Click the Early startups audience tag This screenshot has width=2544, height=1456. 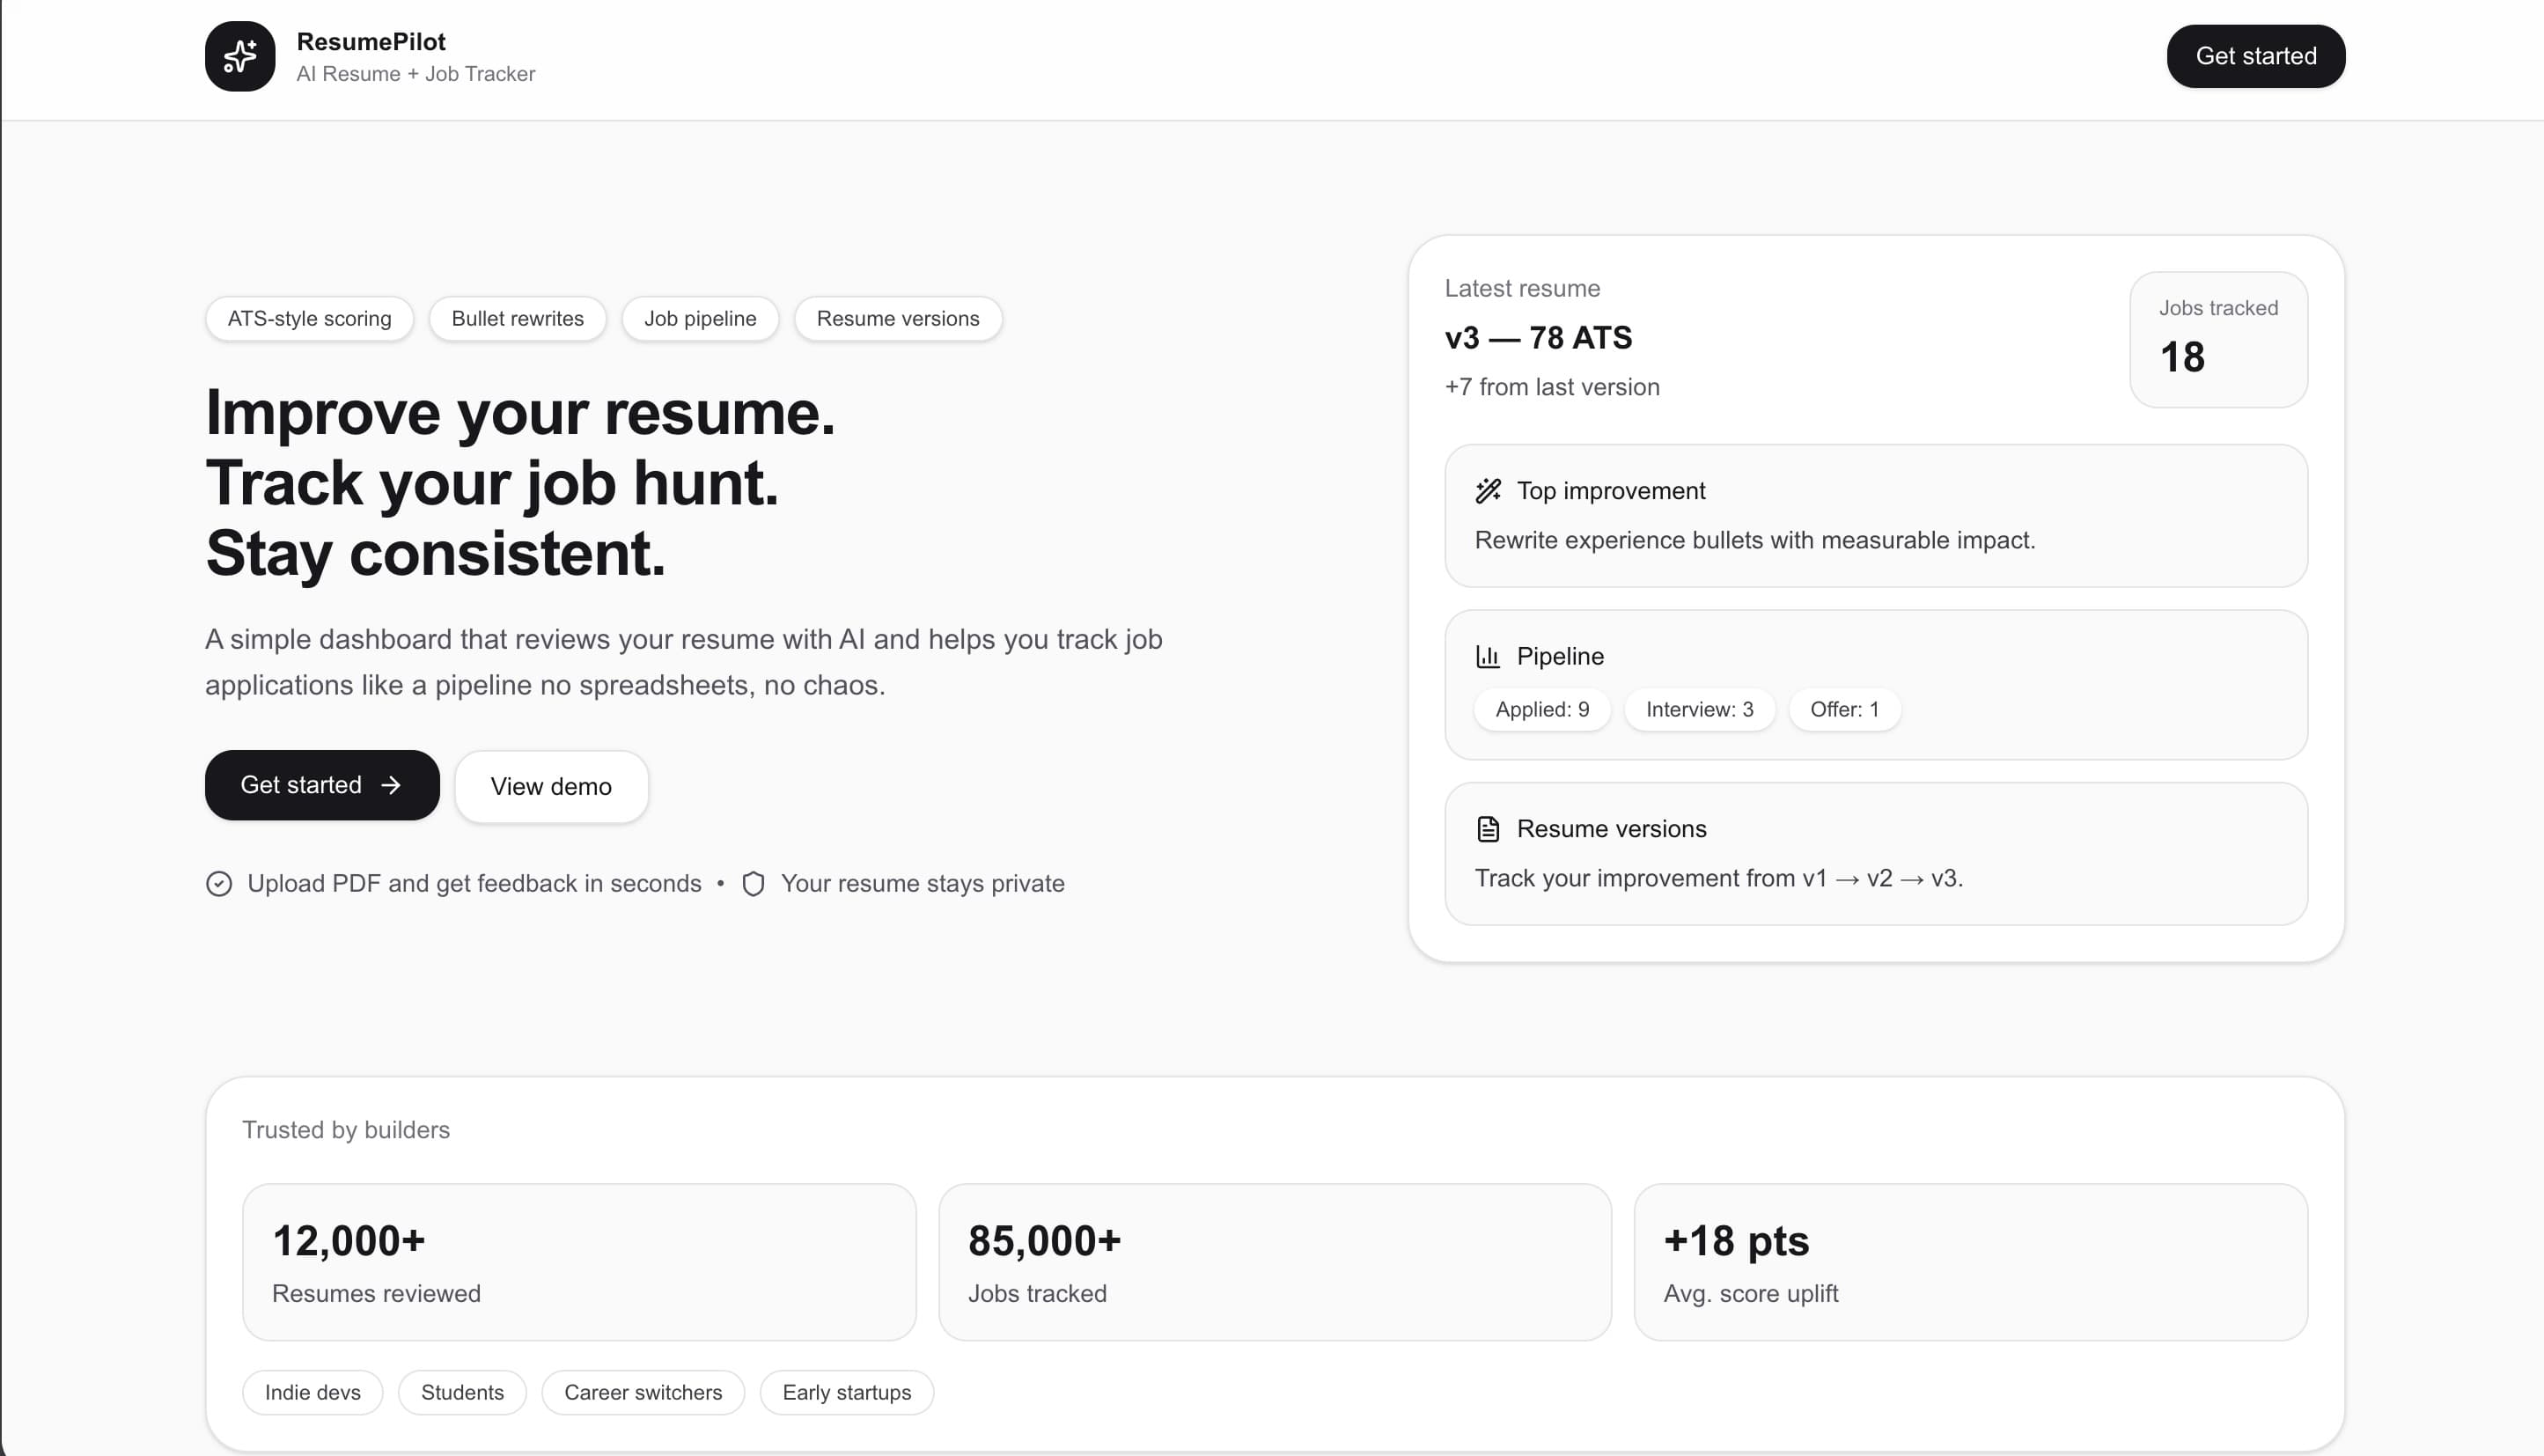point(846,1392)
